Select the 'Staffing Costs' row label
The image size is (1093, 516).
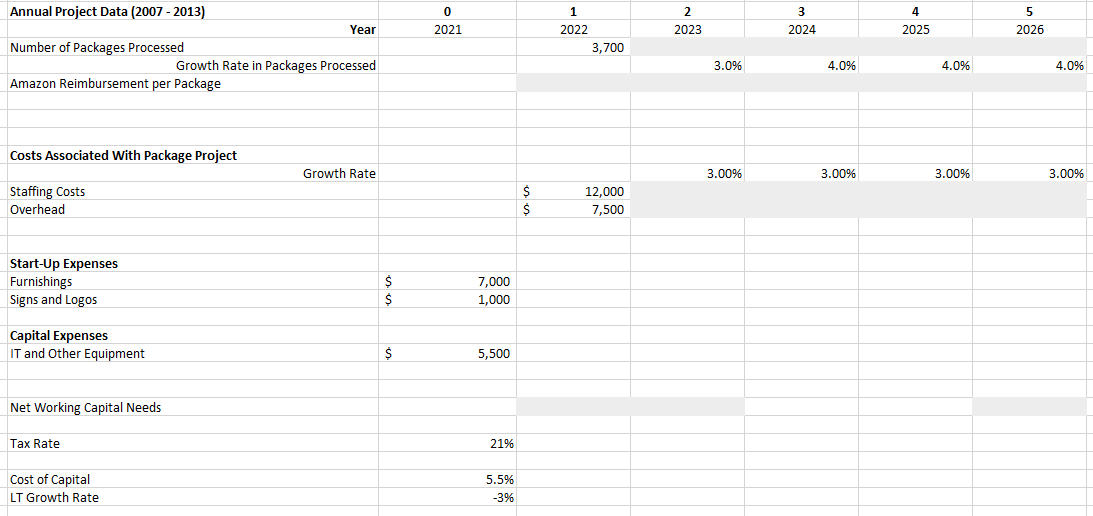[48, 191]
